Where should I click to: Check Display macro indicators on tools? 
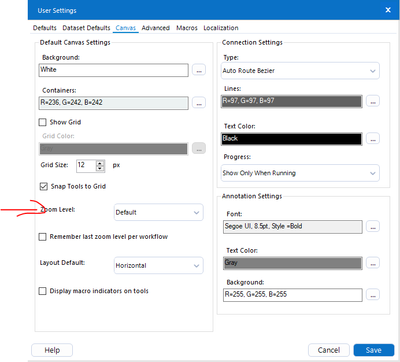(43, 291)
